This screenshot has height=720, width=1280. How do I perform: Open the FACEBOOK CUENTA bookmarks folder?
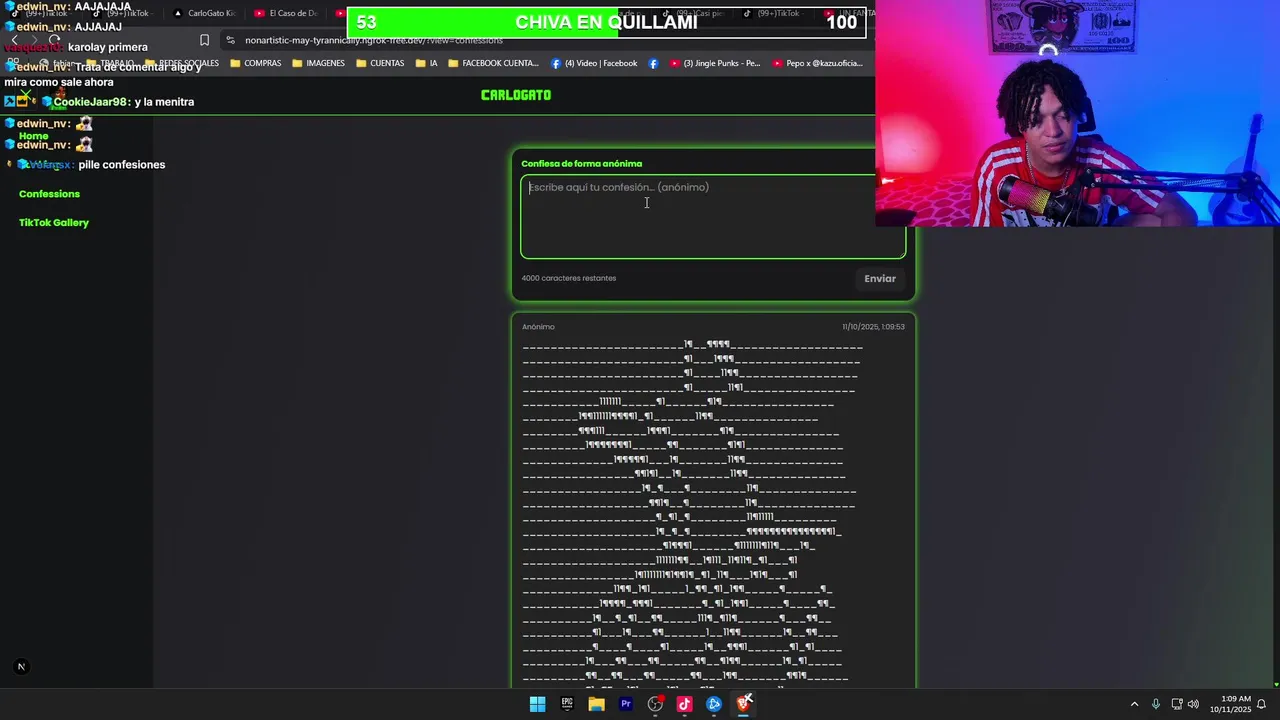[494, 63]
